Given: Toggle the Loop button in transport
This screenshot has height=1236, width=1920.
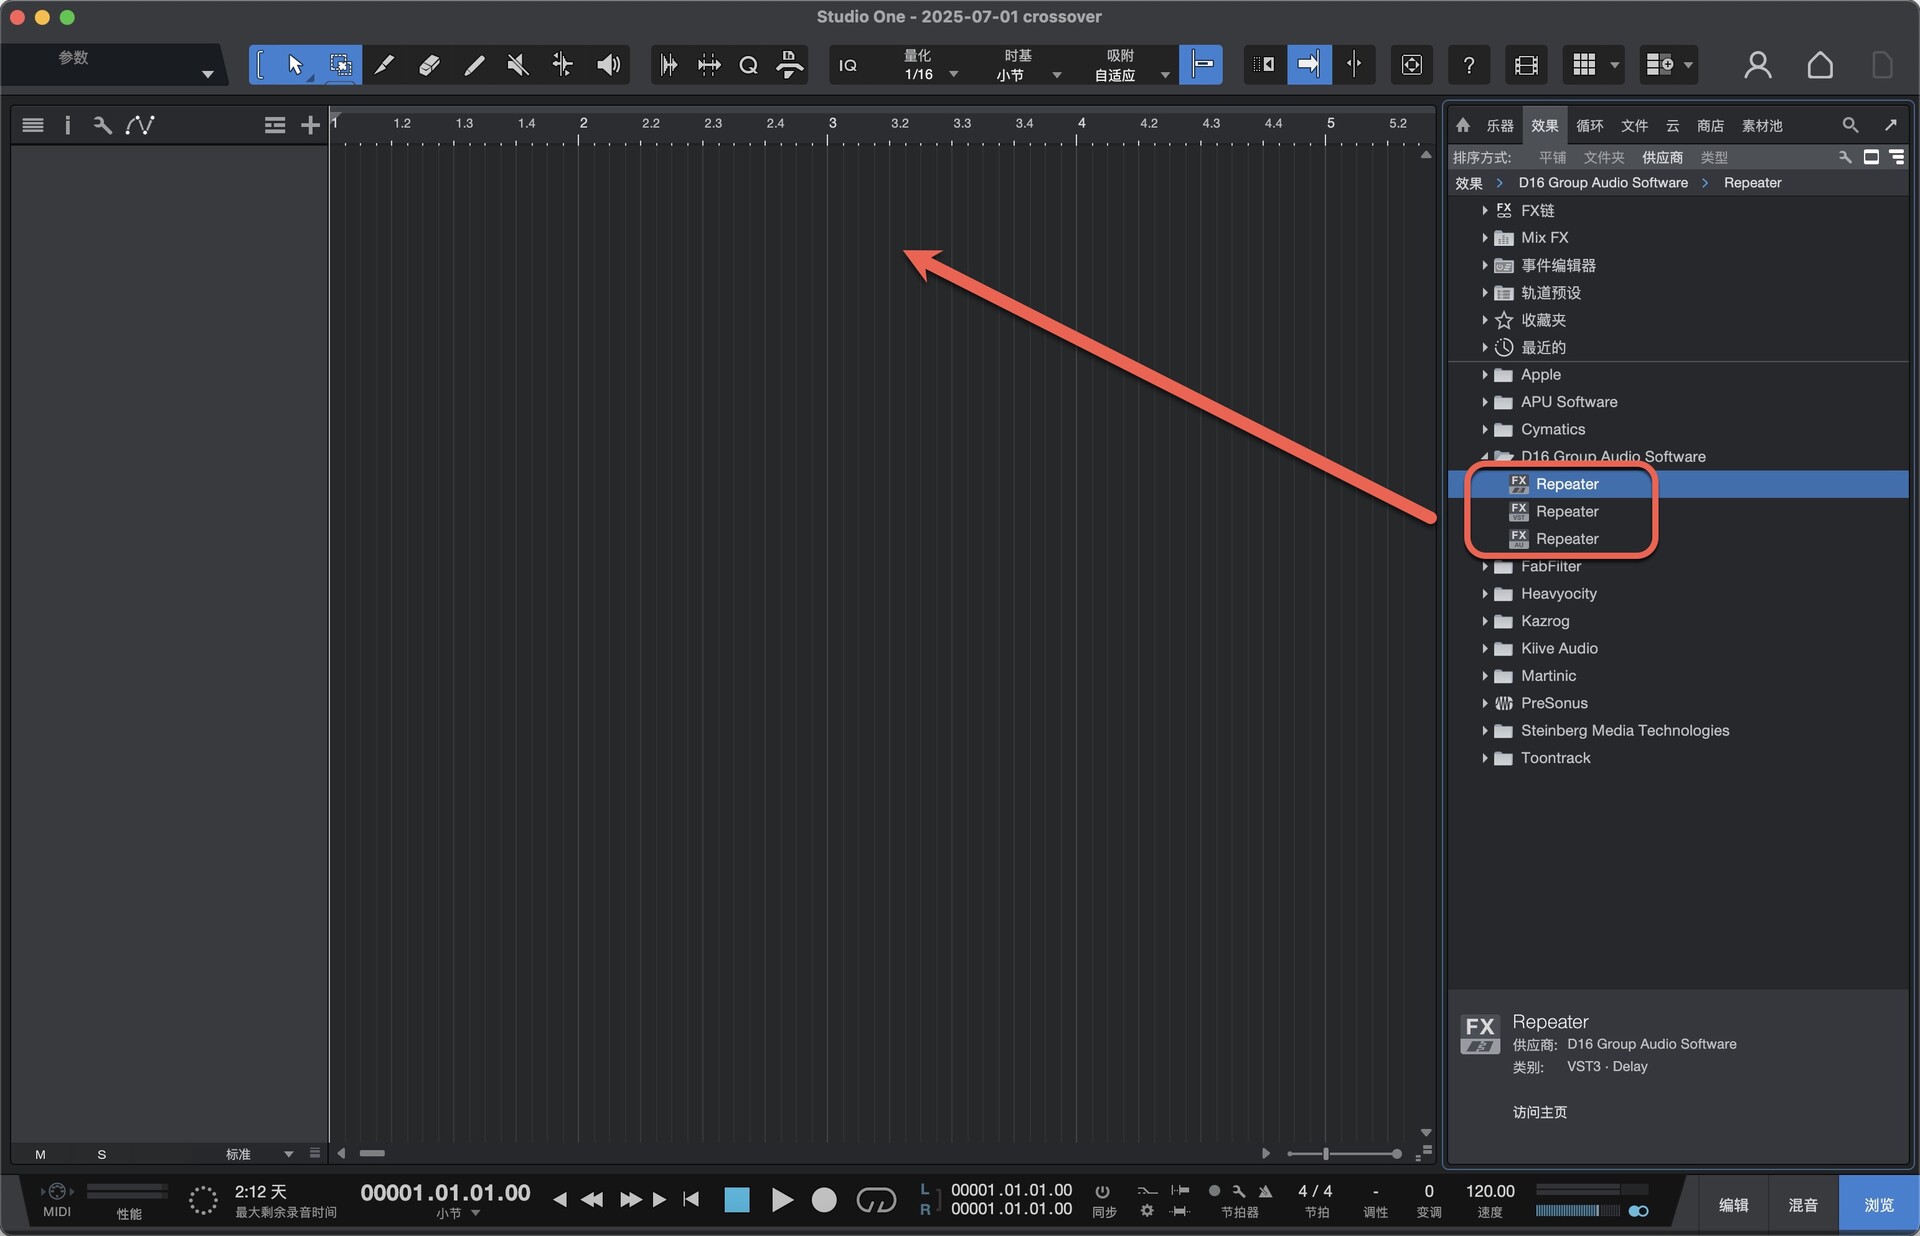Looking at the screenshot, I should pyautogui.click(x=876, y=1199).
